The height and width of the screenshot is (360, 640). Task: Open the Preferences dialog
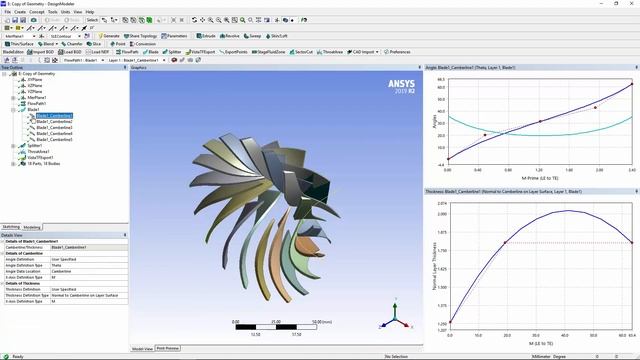tap(397, 52)
